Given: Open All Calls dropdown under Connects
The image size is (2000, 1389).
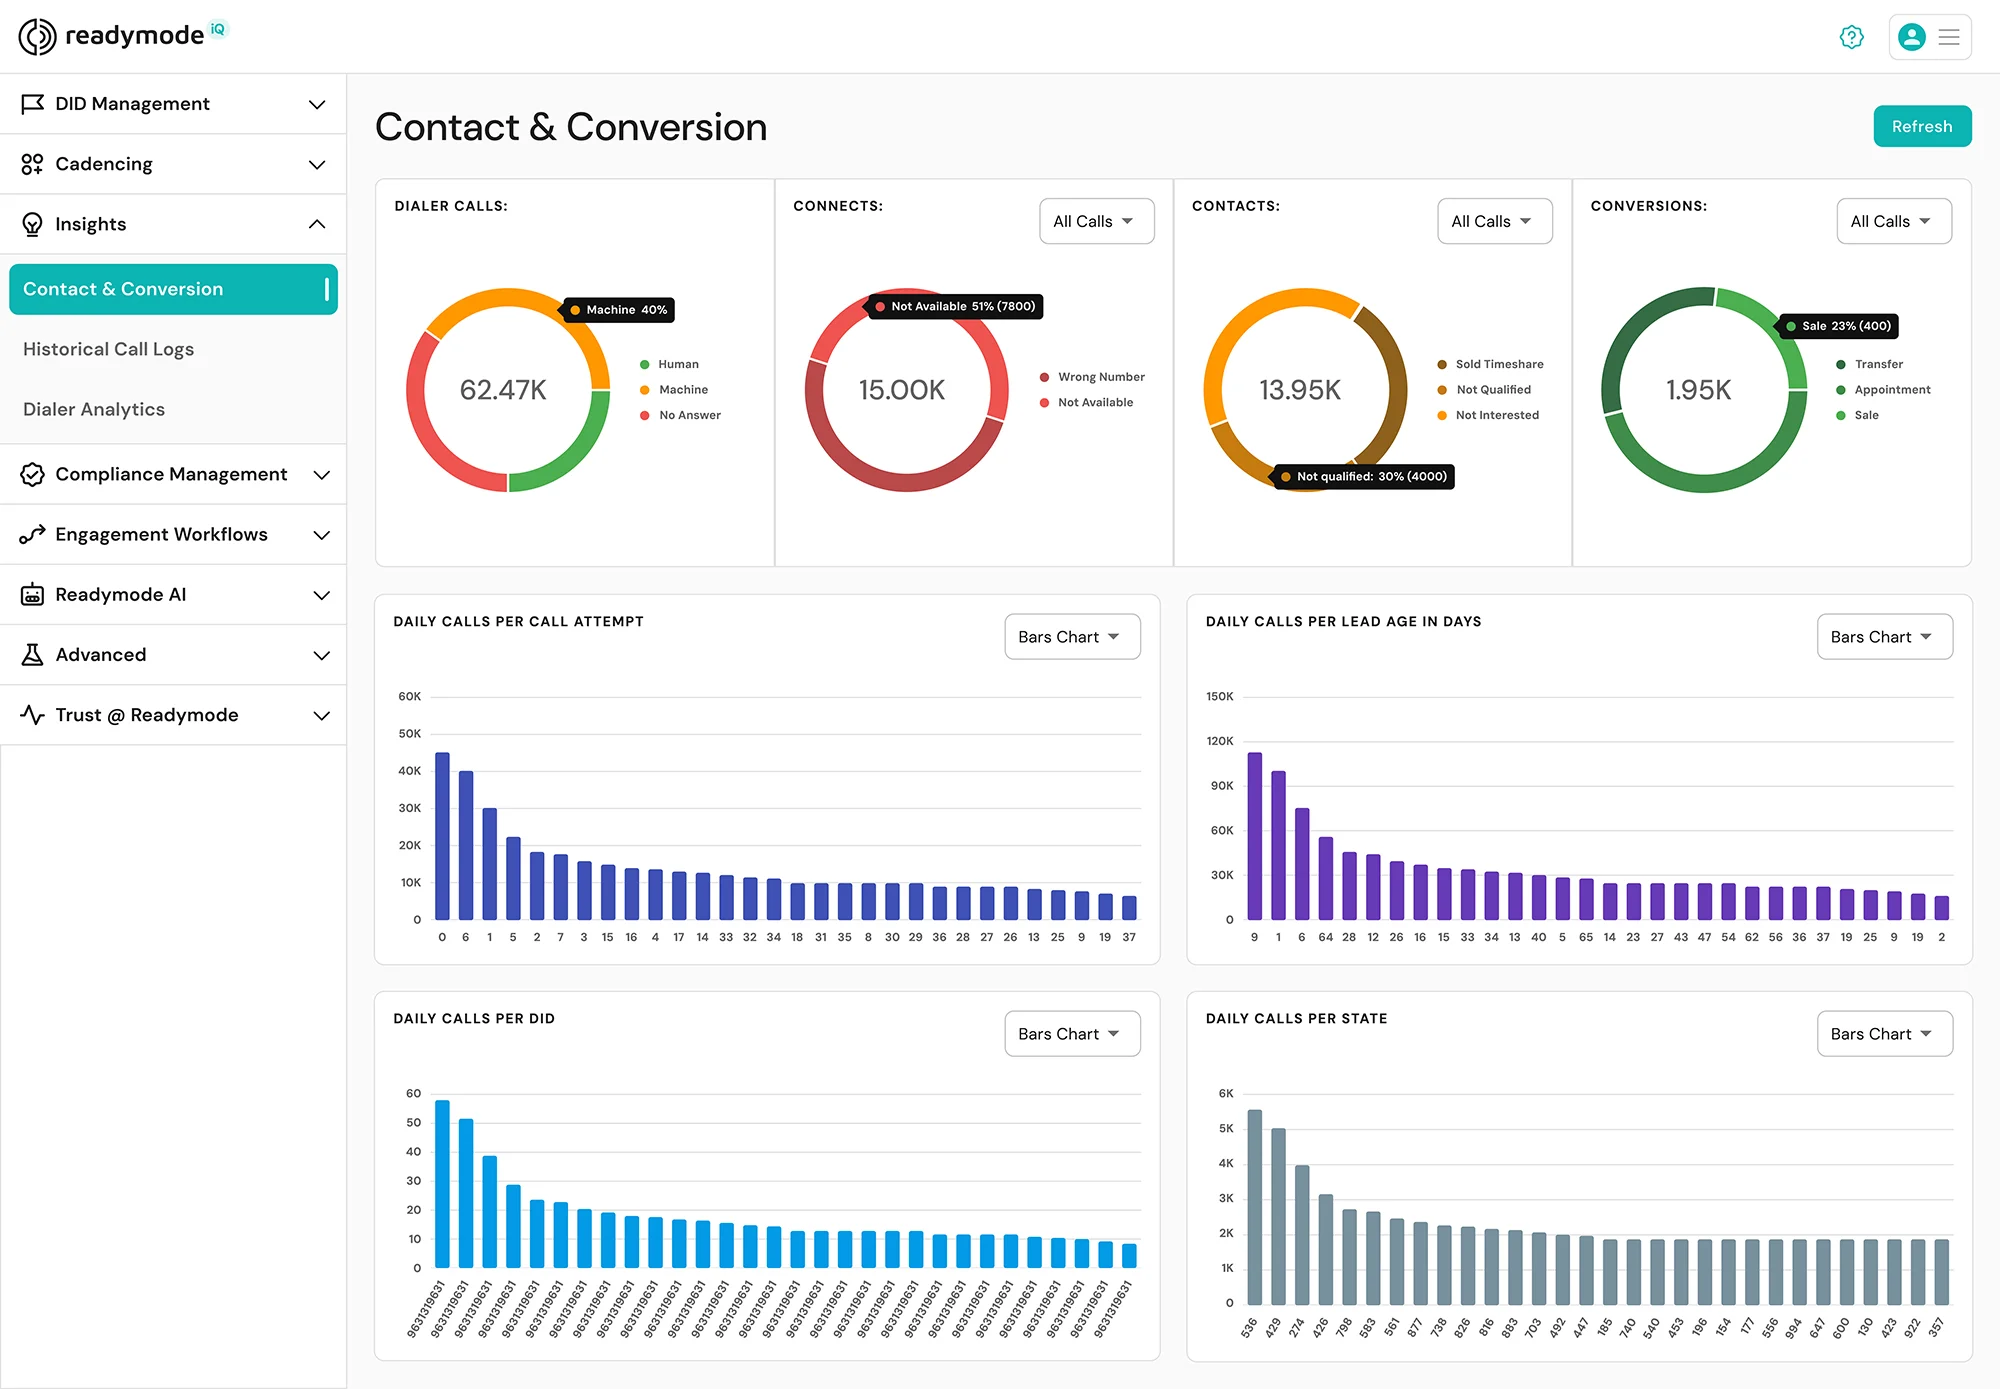Looking at the screenshot, I should point(1096,221).
